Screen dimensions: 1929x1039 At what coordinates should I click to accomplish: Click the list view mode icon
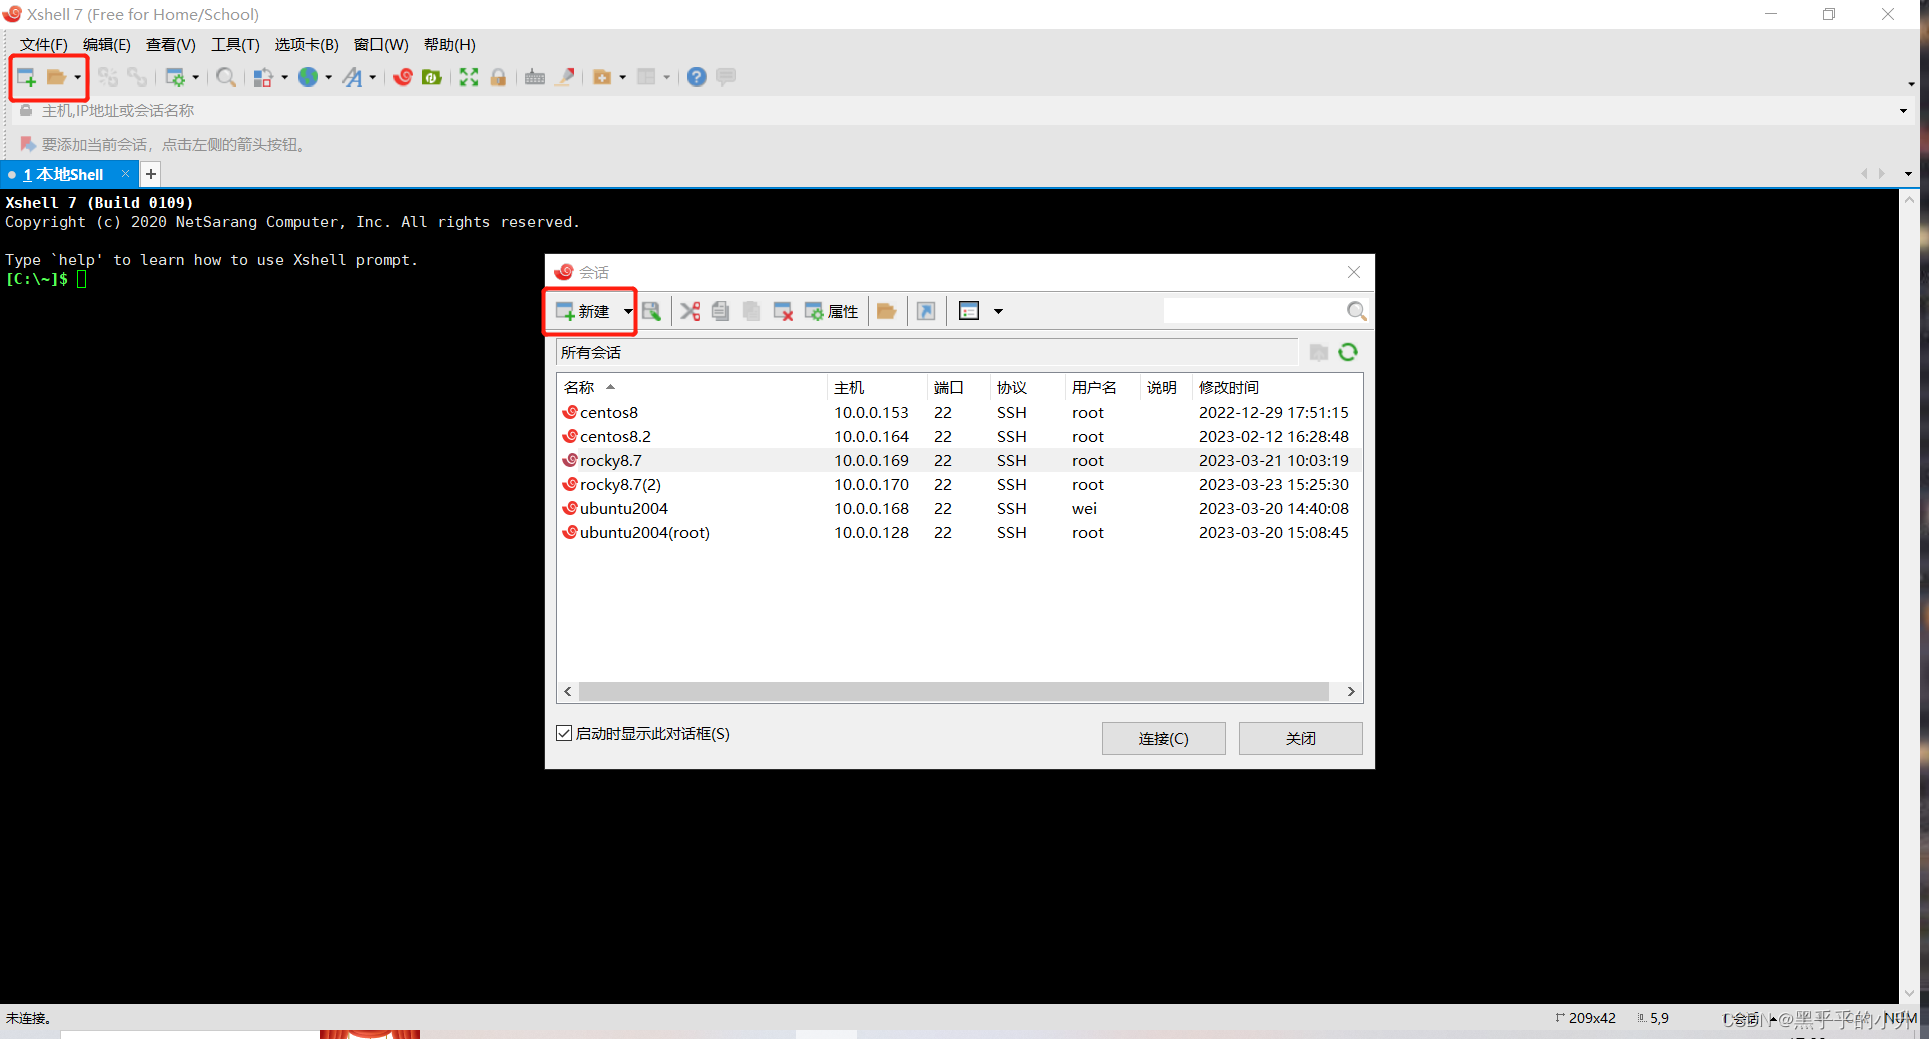[969, 311]
